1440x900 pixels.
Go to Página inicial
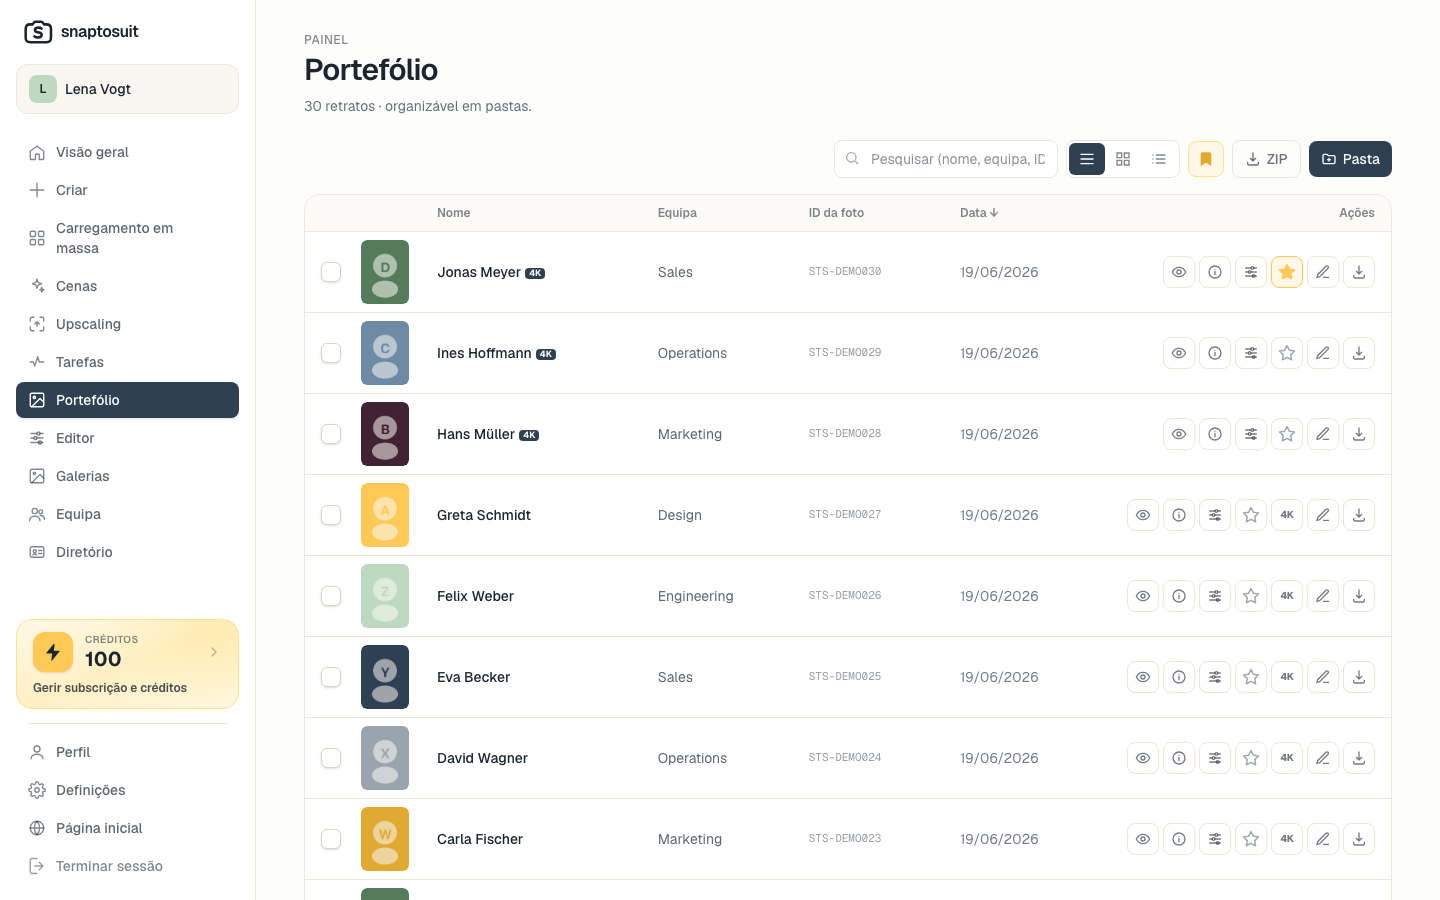point(127,828)
